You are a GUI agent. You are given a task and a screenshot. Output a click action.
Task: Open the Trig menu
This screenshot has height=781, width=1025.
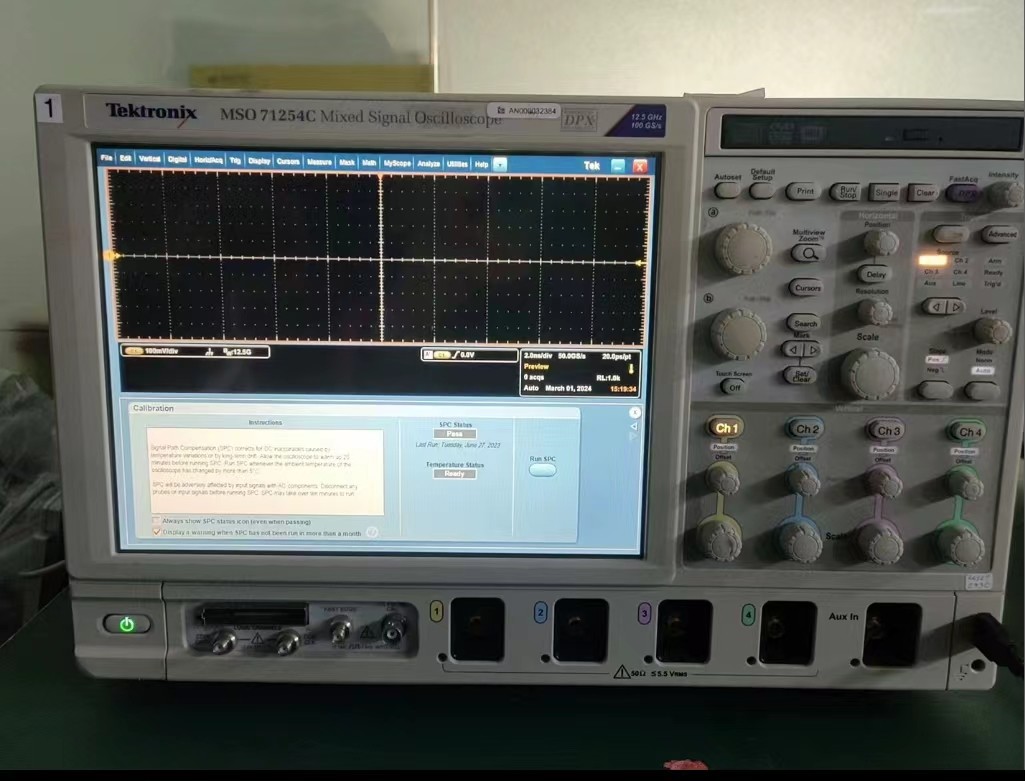click(x=235, y=161)
